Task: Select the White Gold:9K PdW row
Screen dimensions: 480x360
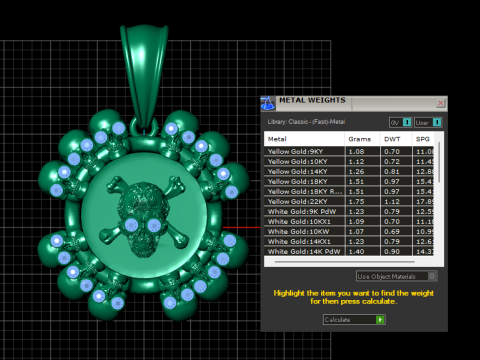Action: point(349,211)
